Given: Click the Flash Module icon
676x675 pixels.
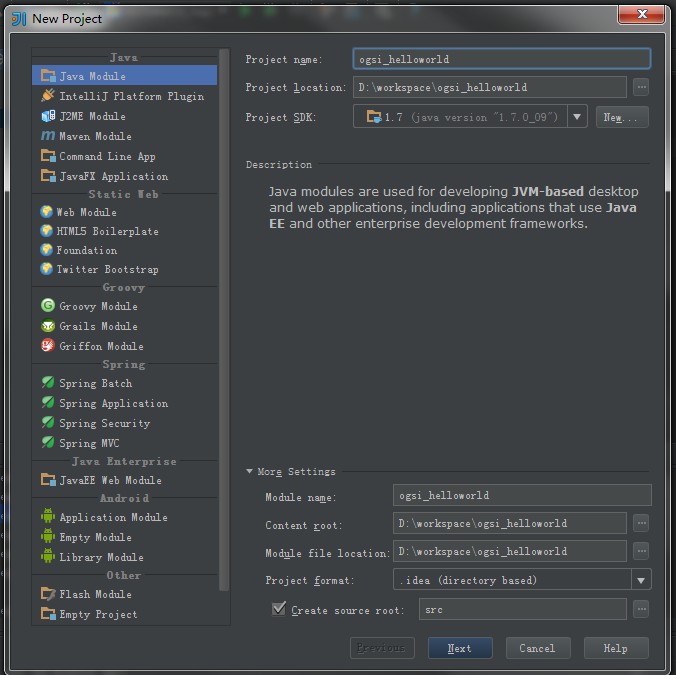Looking at the screenshot, I should coord(48,594).
